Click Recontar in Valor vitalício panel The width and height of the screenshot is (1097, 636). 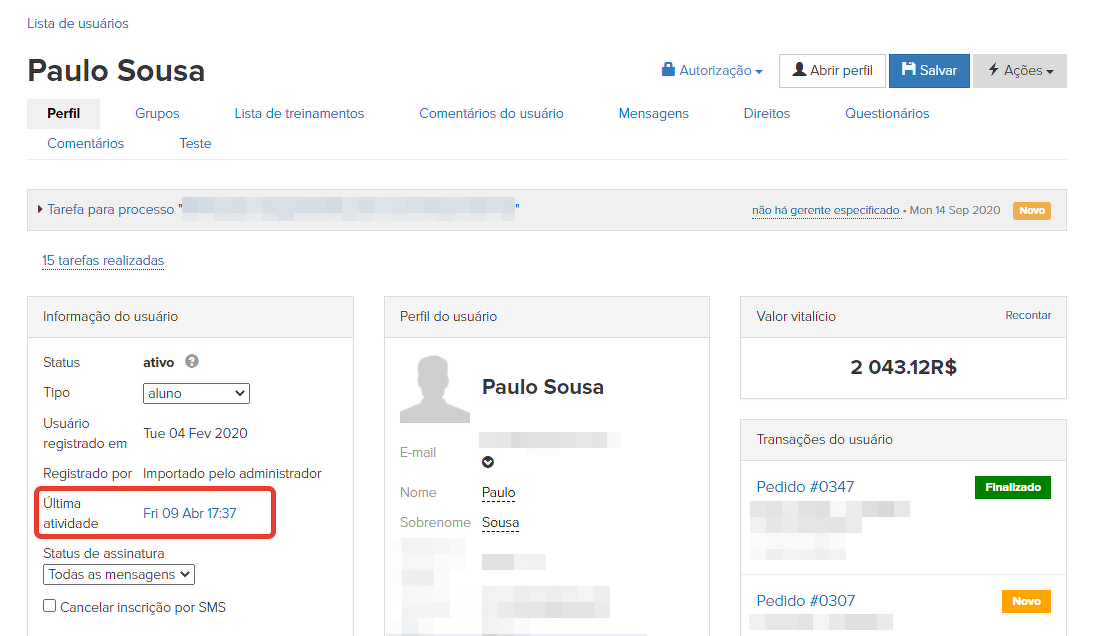[x=1028, y=315]
